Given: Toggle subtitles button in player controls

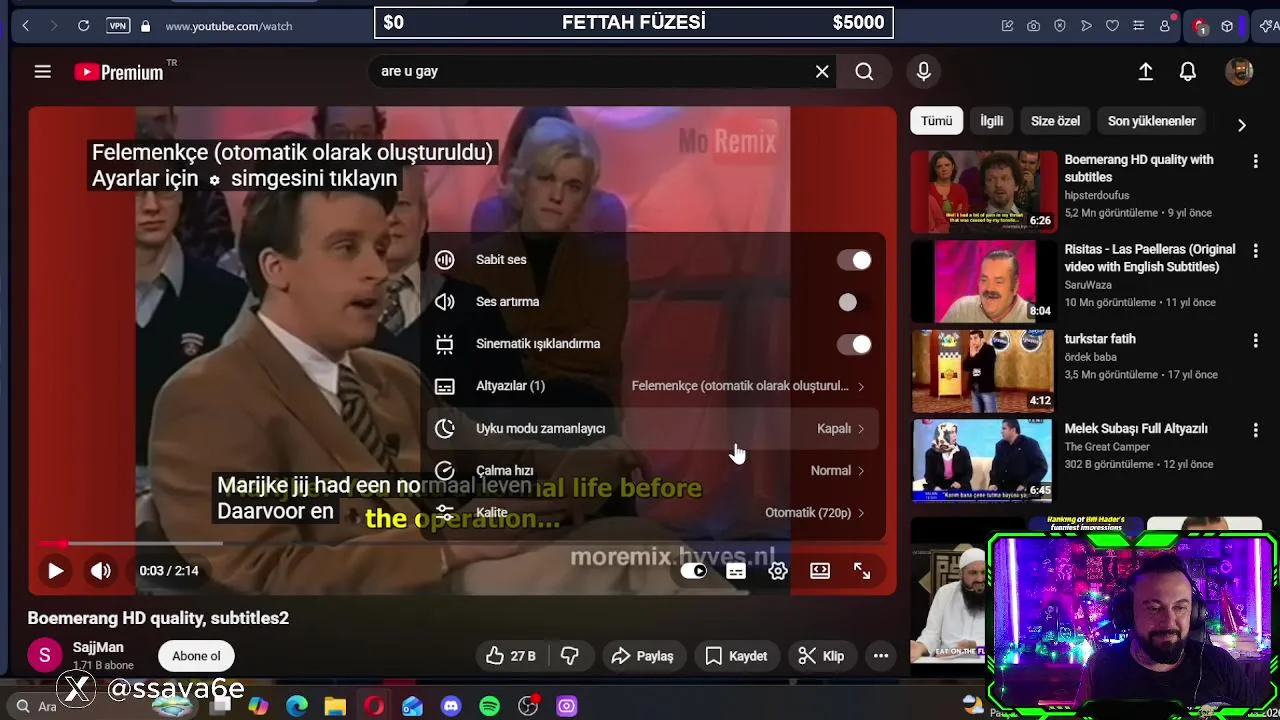Looking at the screenshot, I should pos(736,571).
